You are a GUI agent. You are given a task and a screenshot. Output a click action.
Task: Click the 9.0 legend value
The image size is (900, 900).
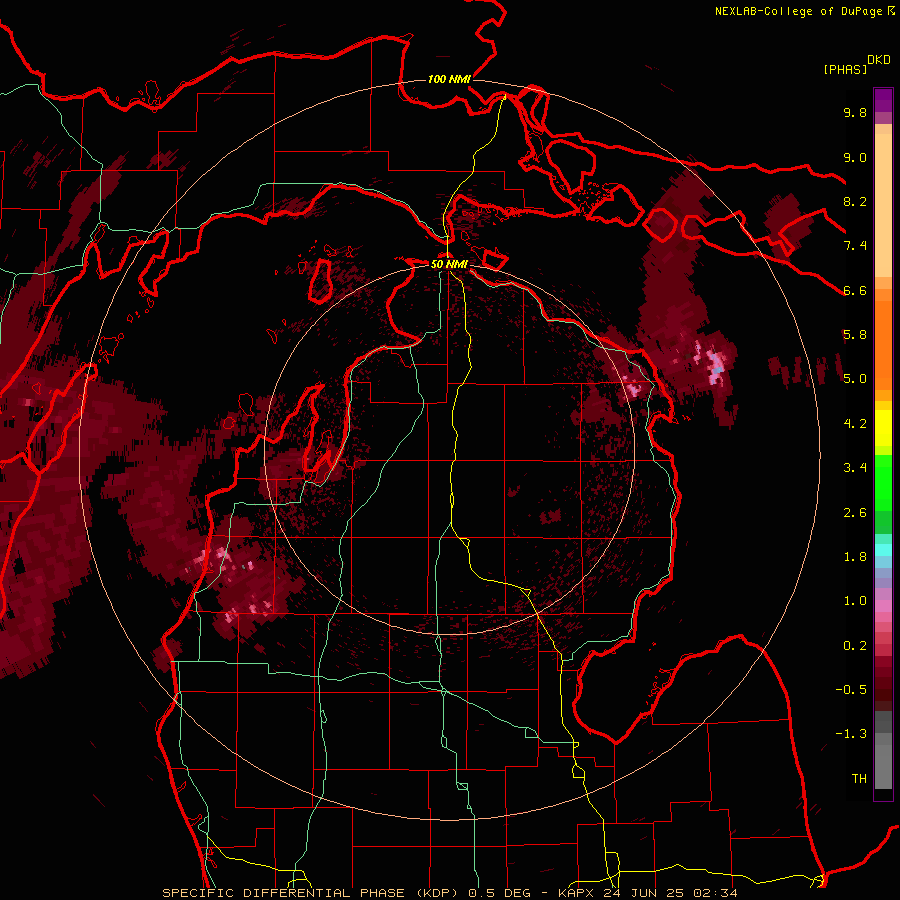coord(855,157)
